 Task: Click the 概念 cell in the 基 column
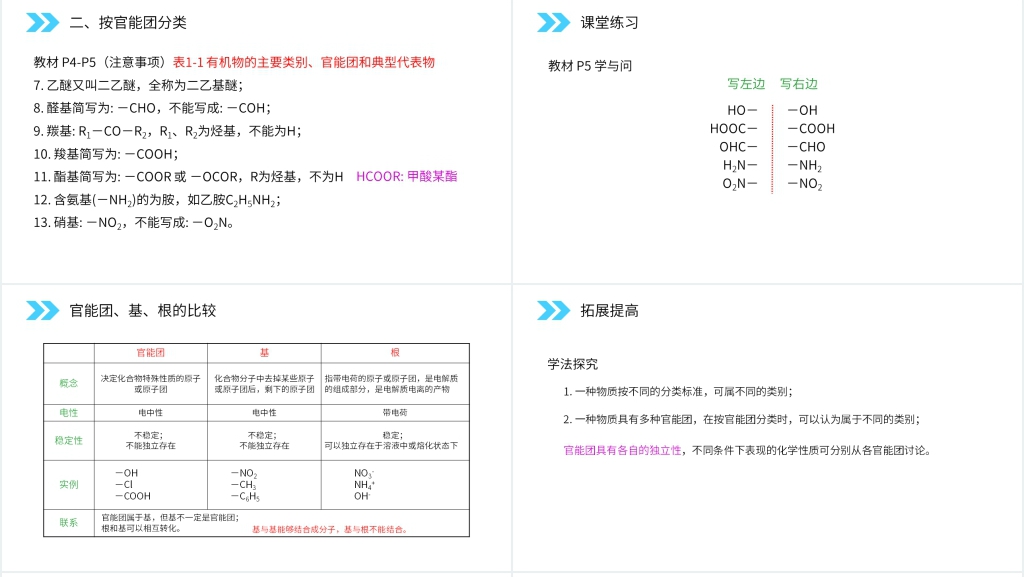point(264,384)
